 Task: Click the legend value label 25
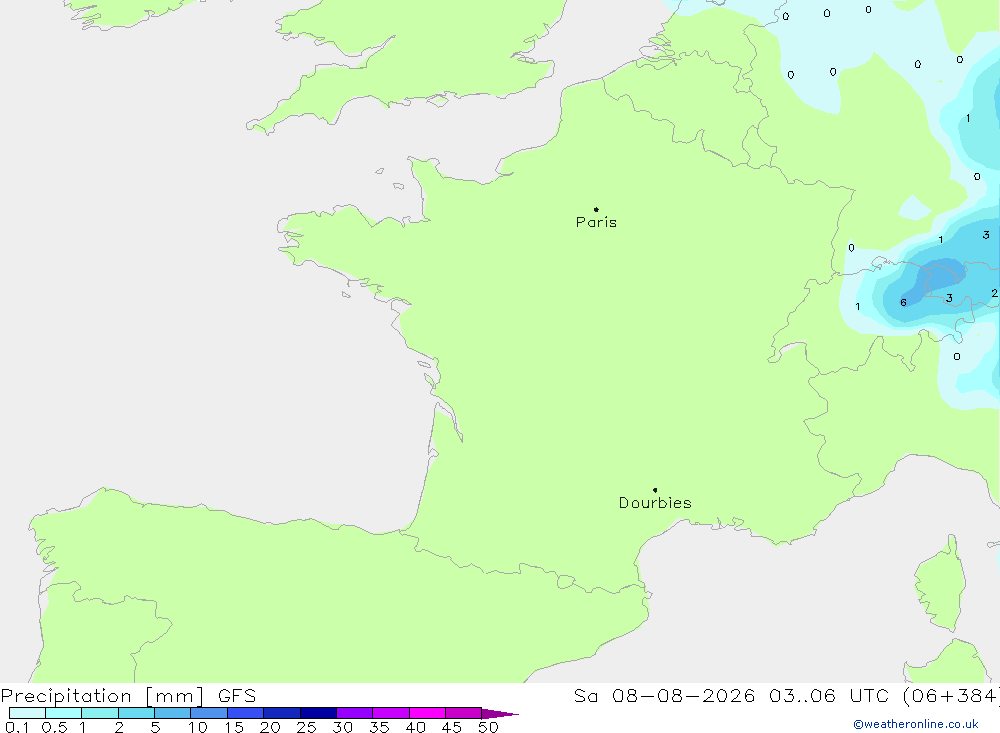tap(306, 727)
